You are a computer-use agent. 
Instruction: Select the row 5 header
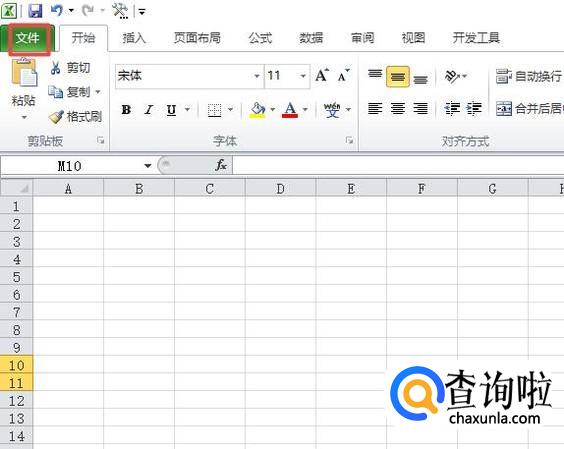point(16,277)
